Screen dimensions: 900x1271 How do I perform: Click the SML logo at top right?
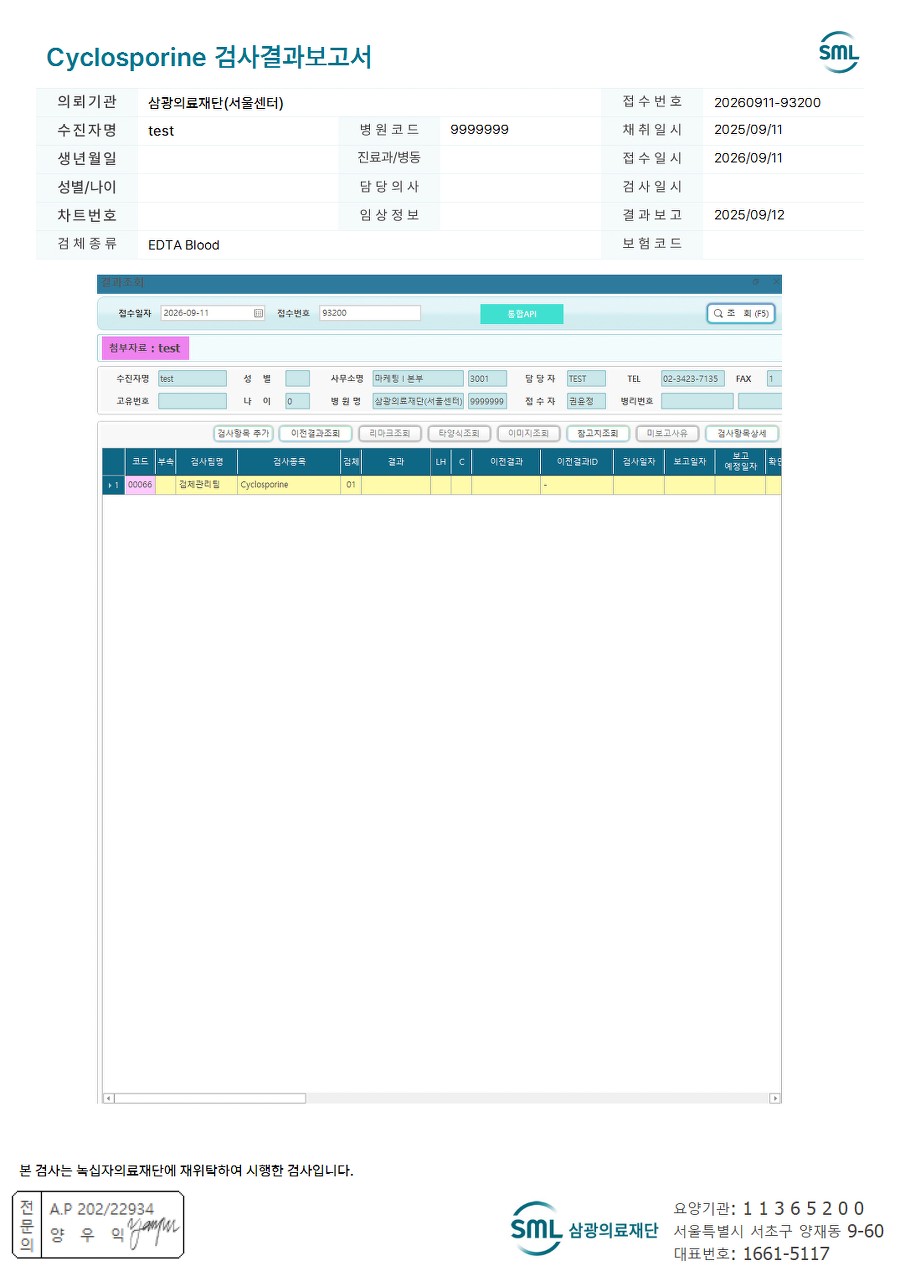838,52
